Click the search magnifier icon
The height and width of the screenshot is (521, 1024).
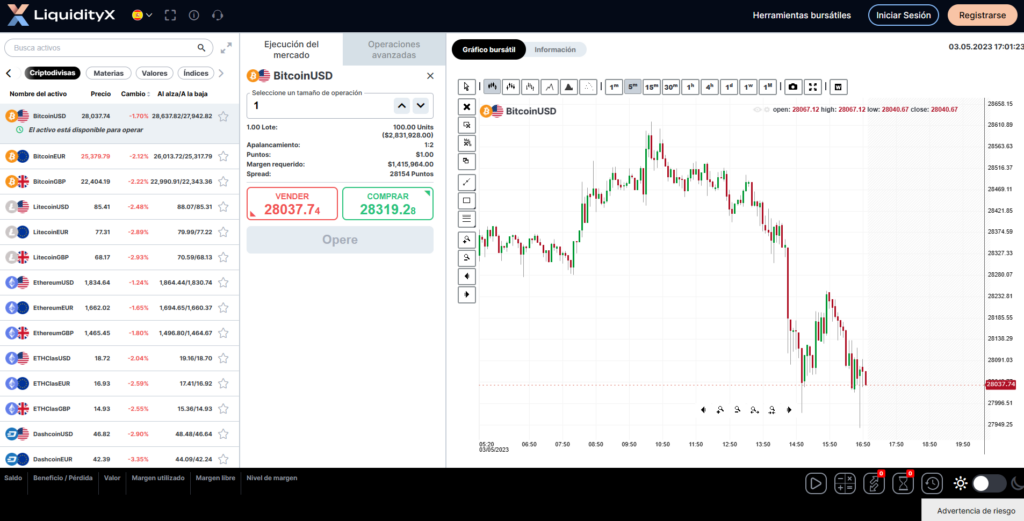click(x=201, y=48)
